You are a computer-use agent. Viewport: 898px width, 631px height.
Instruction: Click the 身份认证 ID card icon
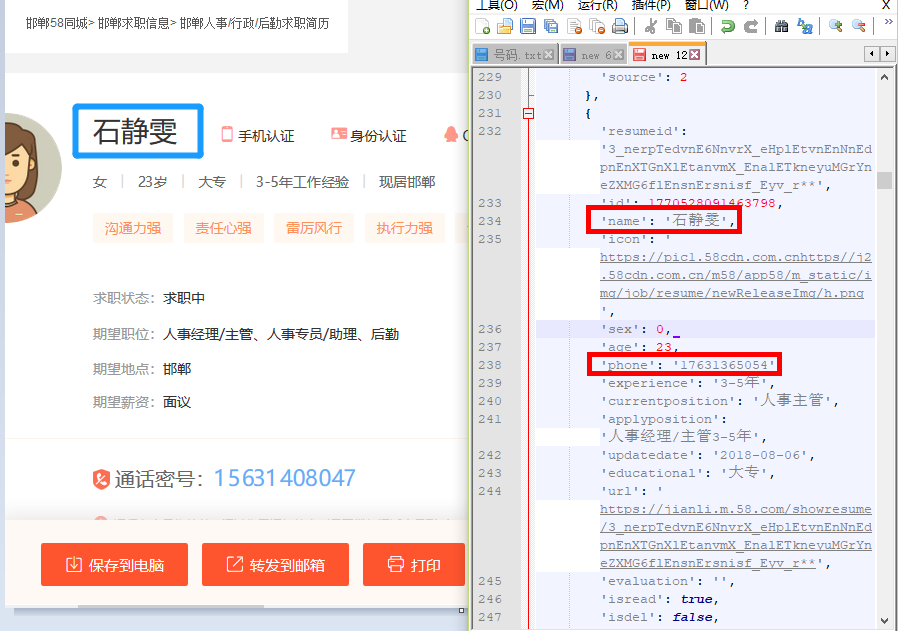click(x=338, y=133)
